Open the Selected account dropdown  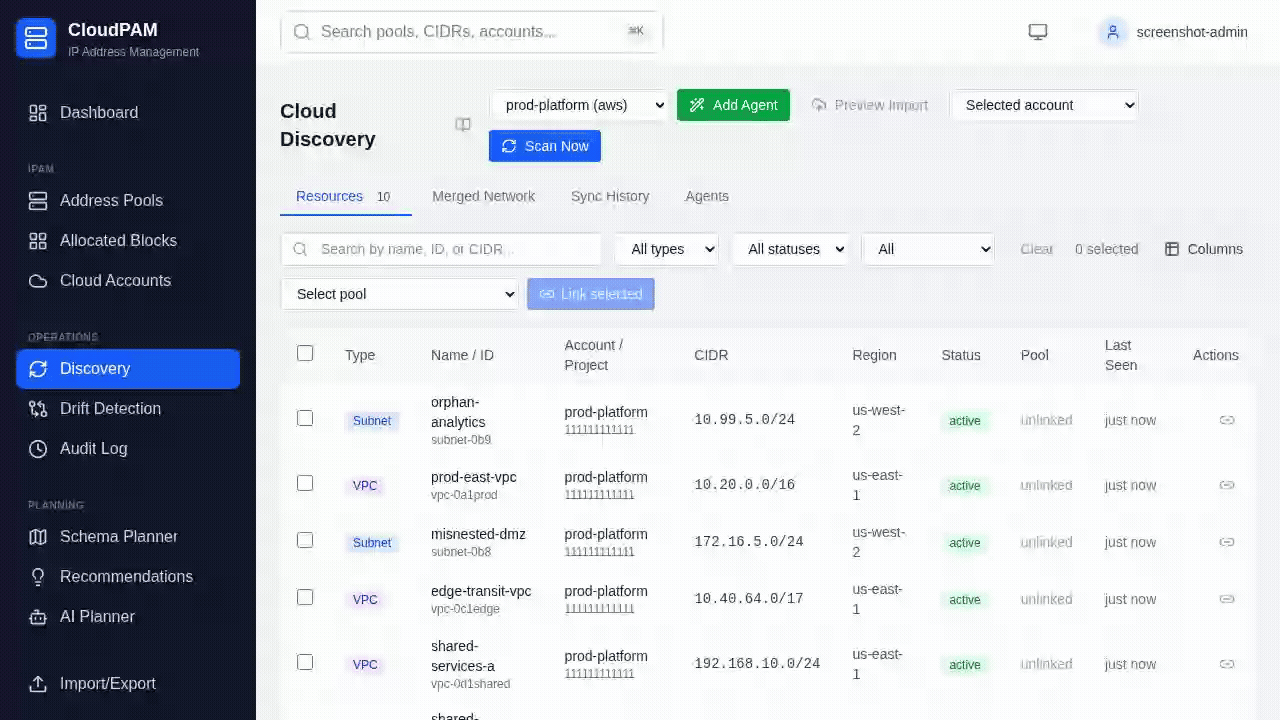1044,105
